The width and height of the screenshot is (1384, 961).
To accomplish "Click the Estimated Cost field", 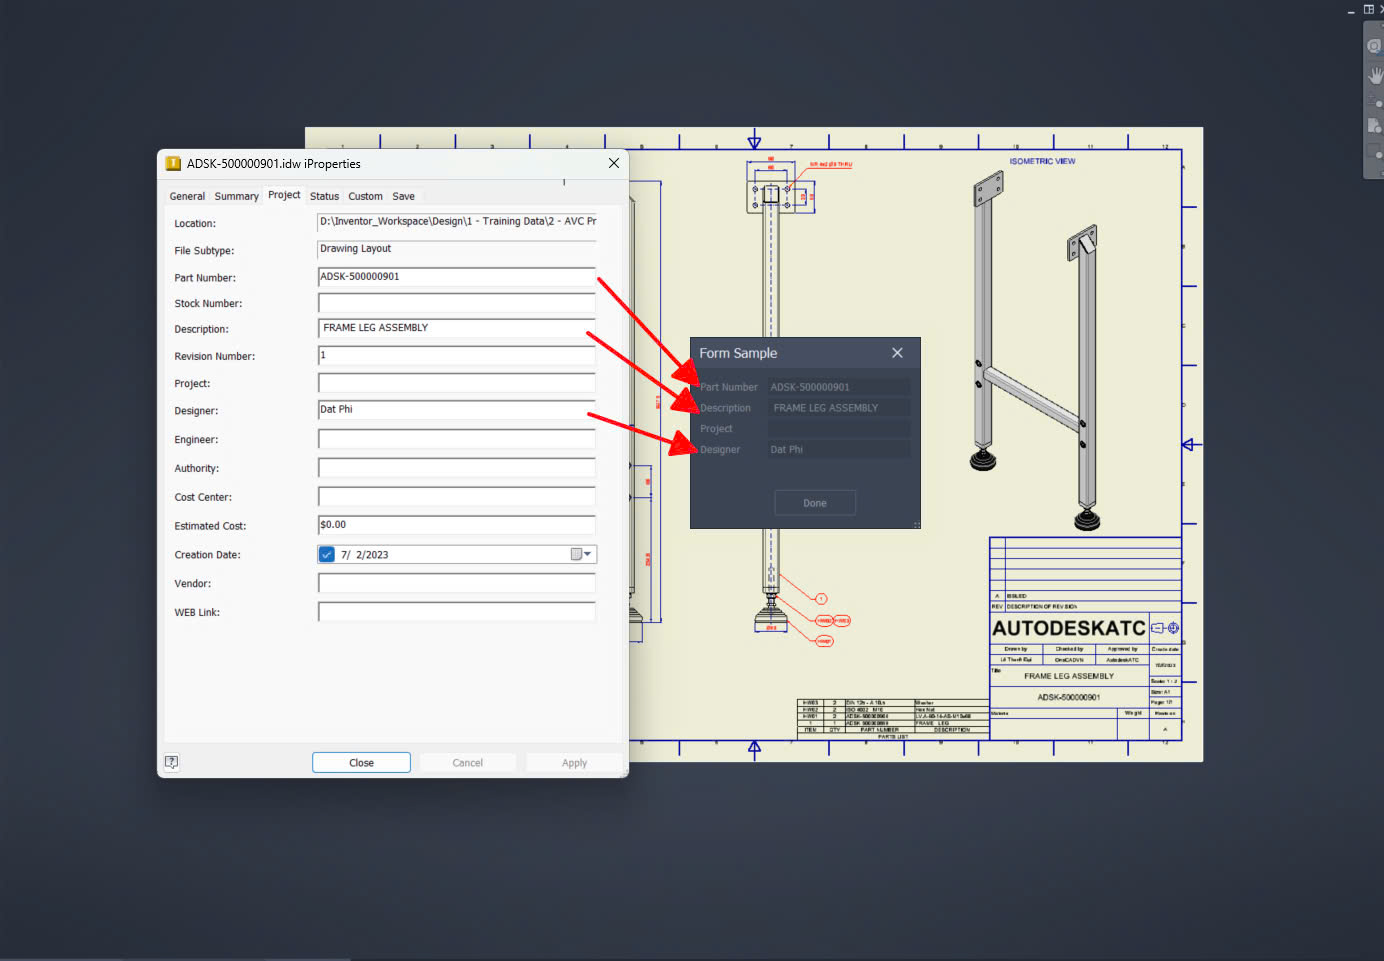I will (457, 525).
